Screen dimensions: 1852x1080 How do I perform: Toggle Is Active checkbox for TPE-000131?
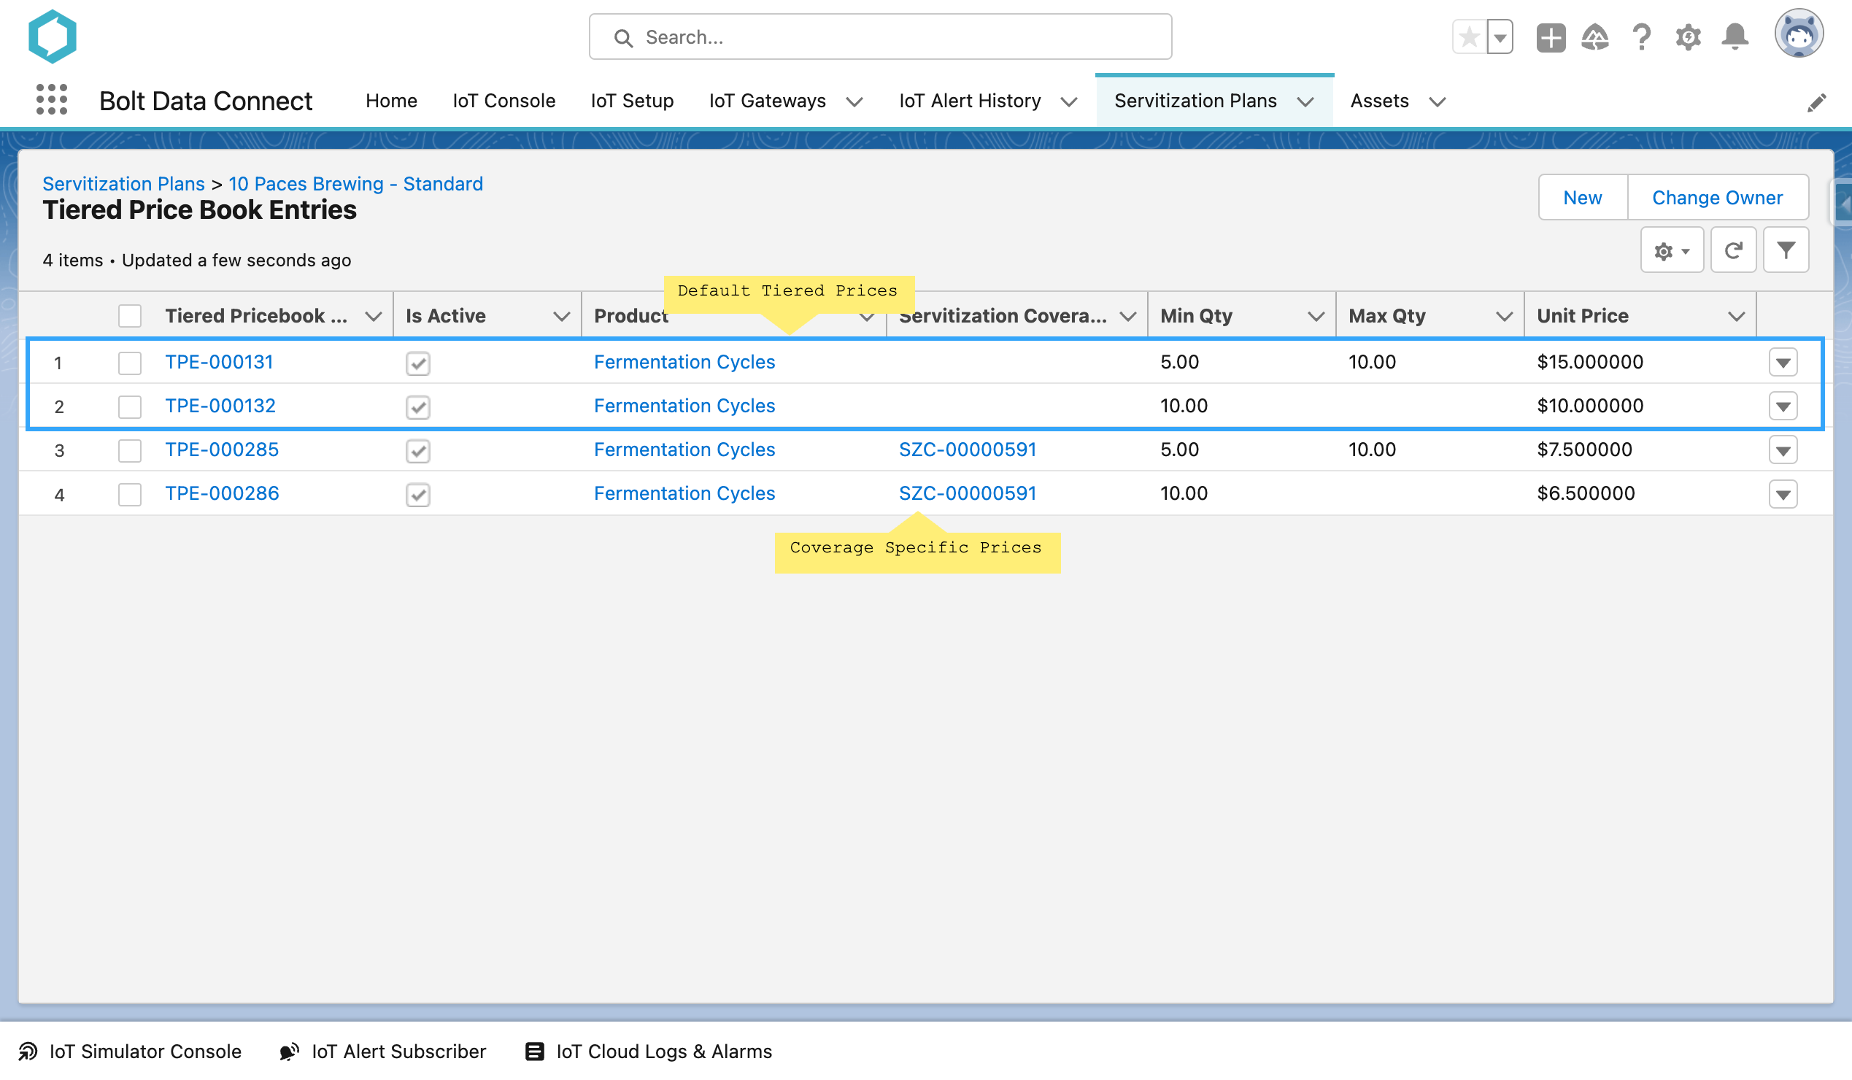pyautogui.click(x=418, y=364)
